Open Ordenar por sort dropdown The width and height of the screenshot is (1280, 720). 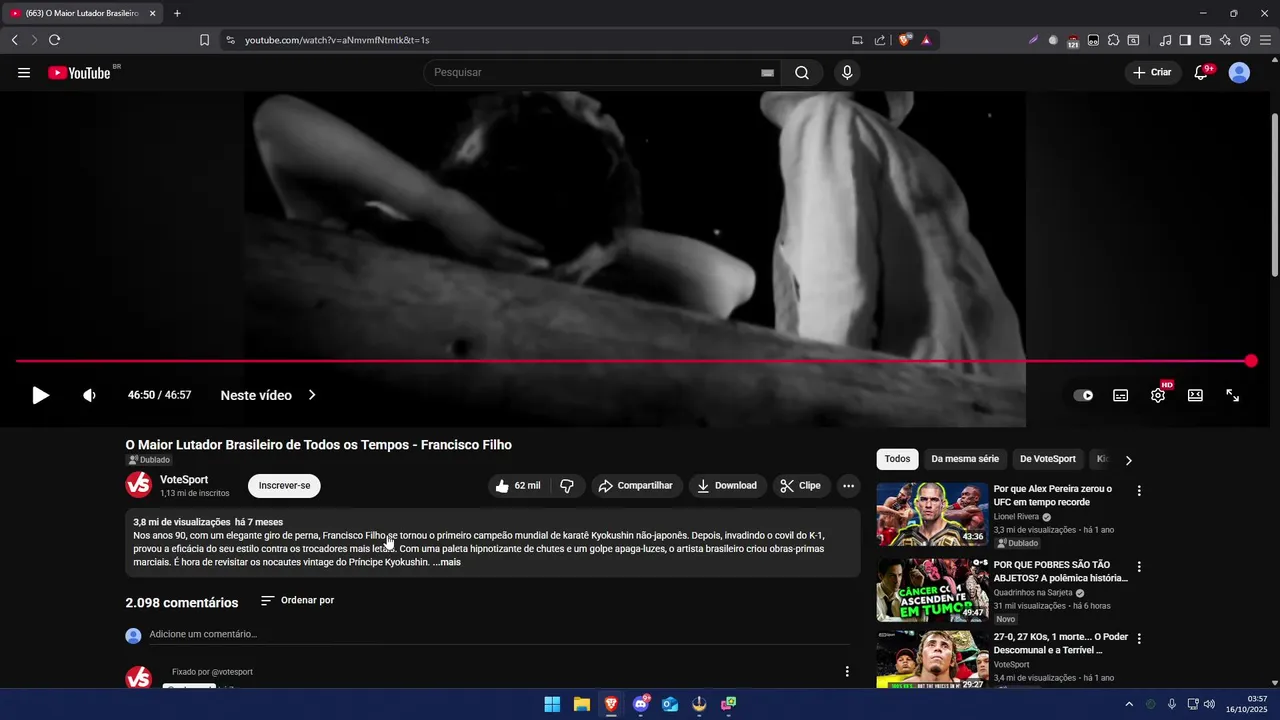coord(297,601)
